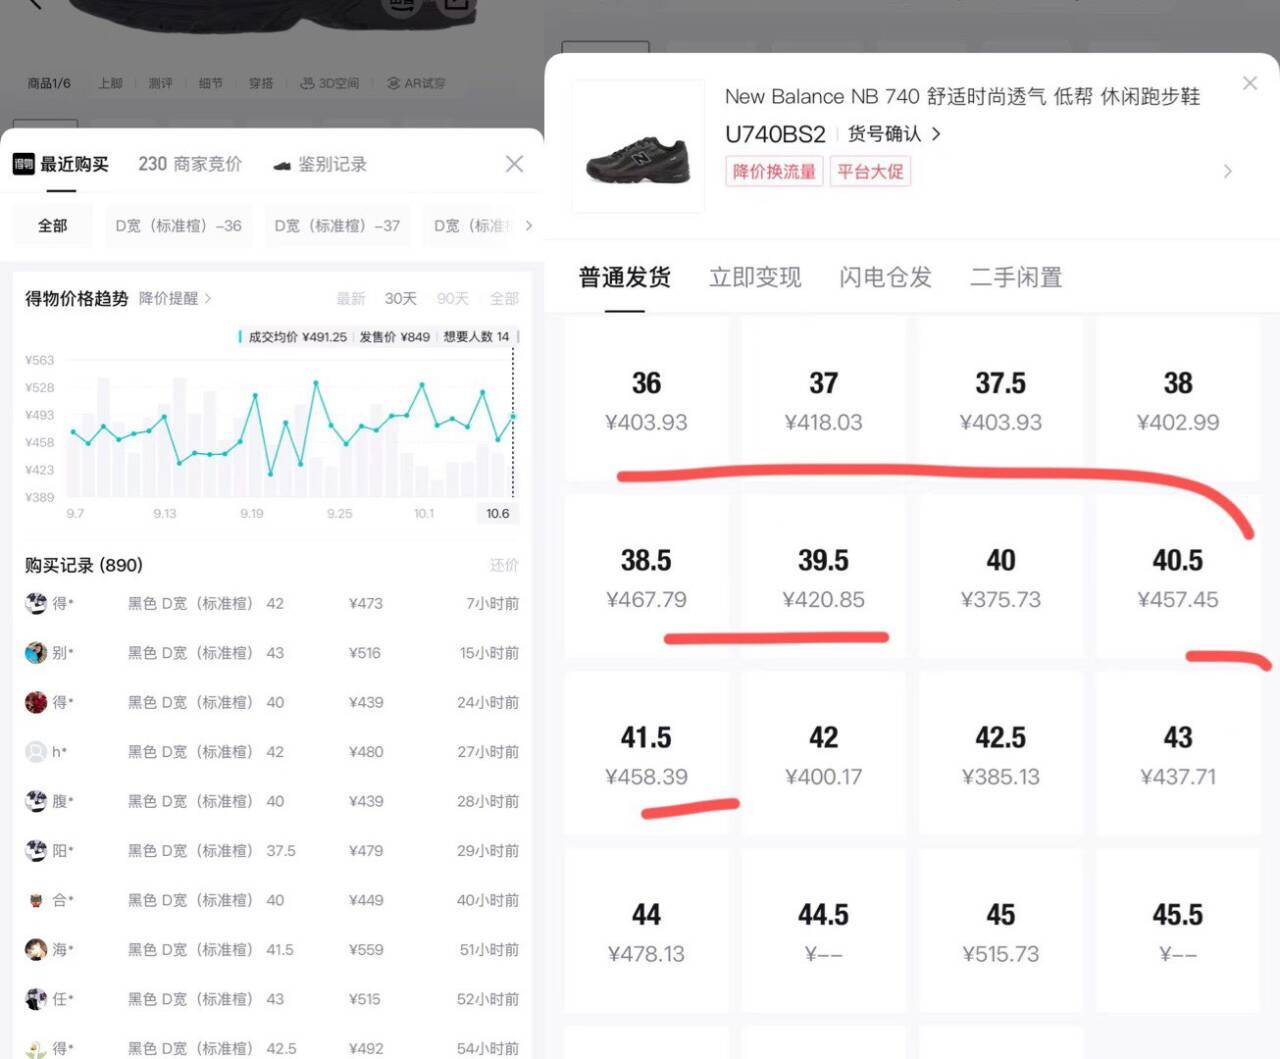This screenshot has width=1280, height=1059.
Task: Choose size 44.5 with no price
Action: 823,931
